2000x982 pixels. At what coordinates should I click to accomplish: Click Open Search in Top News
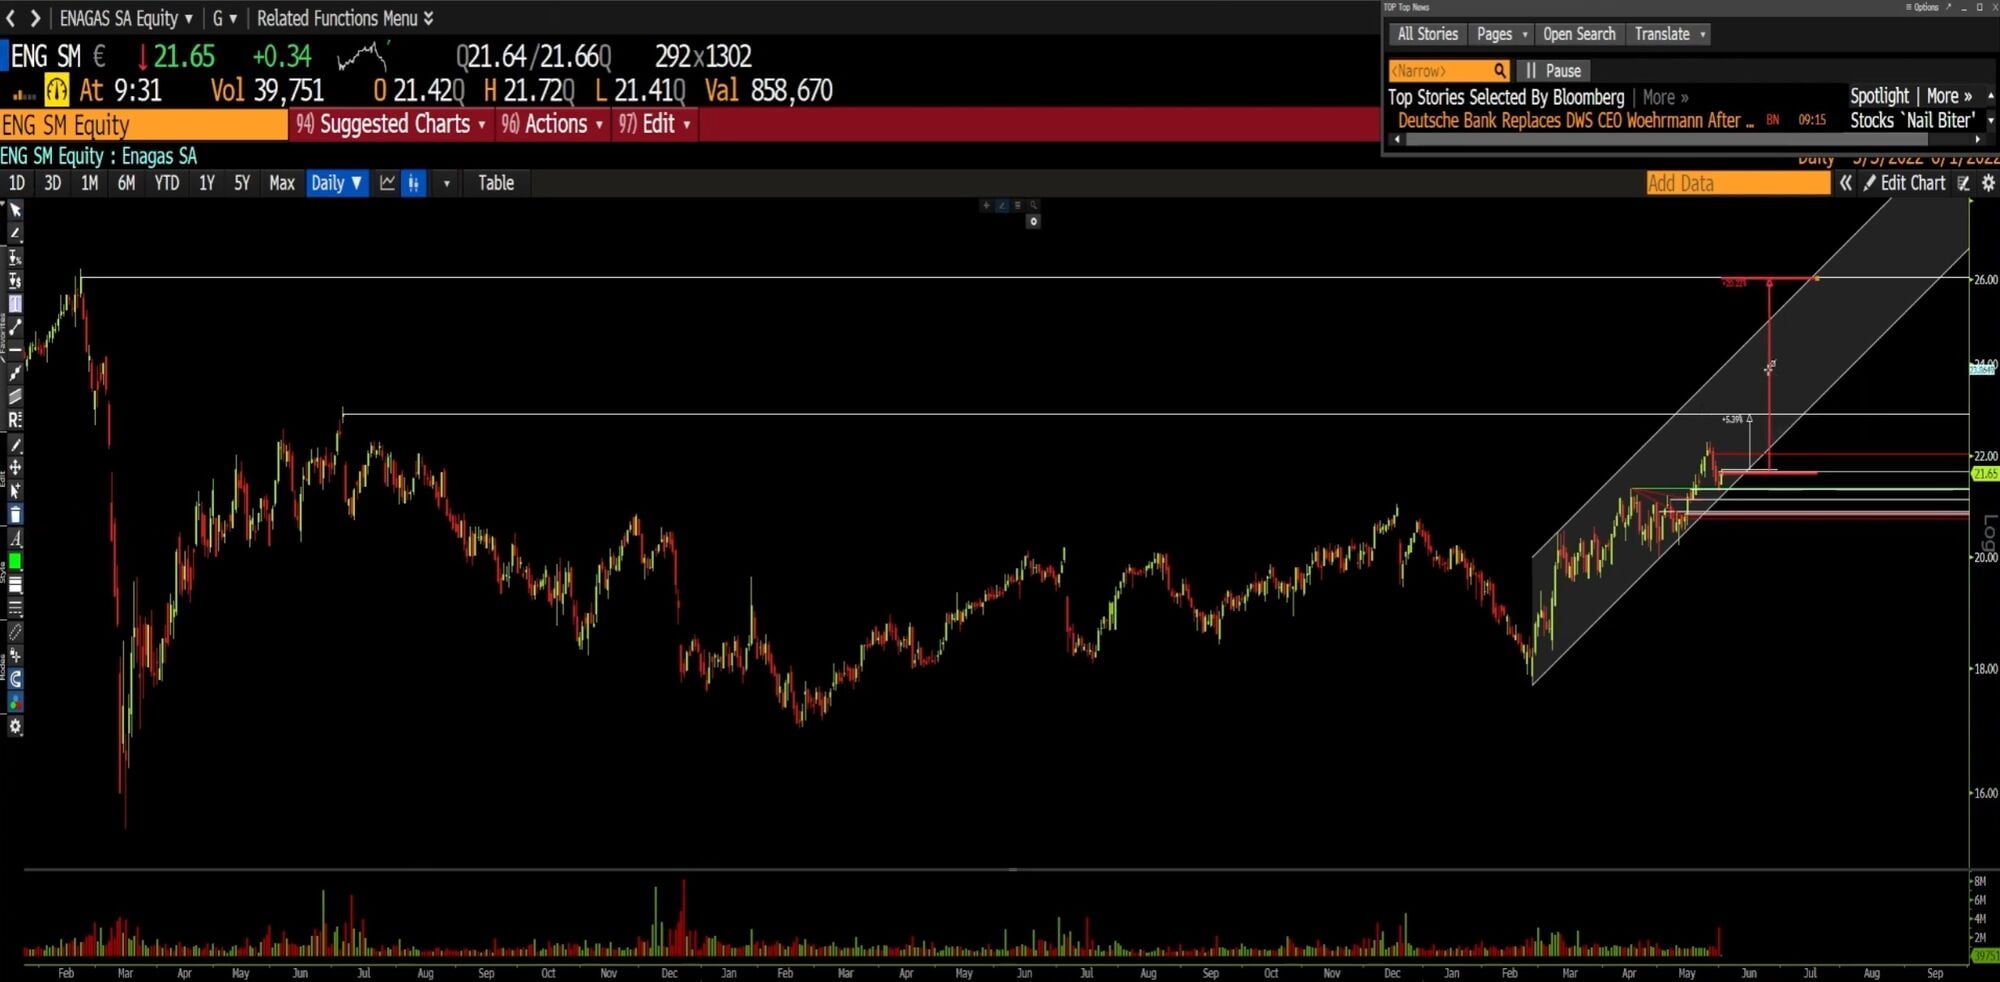click(x=1579, y=34)
